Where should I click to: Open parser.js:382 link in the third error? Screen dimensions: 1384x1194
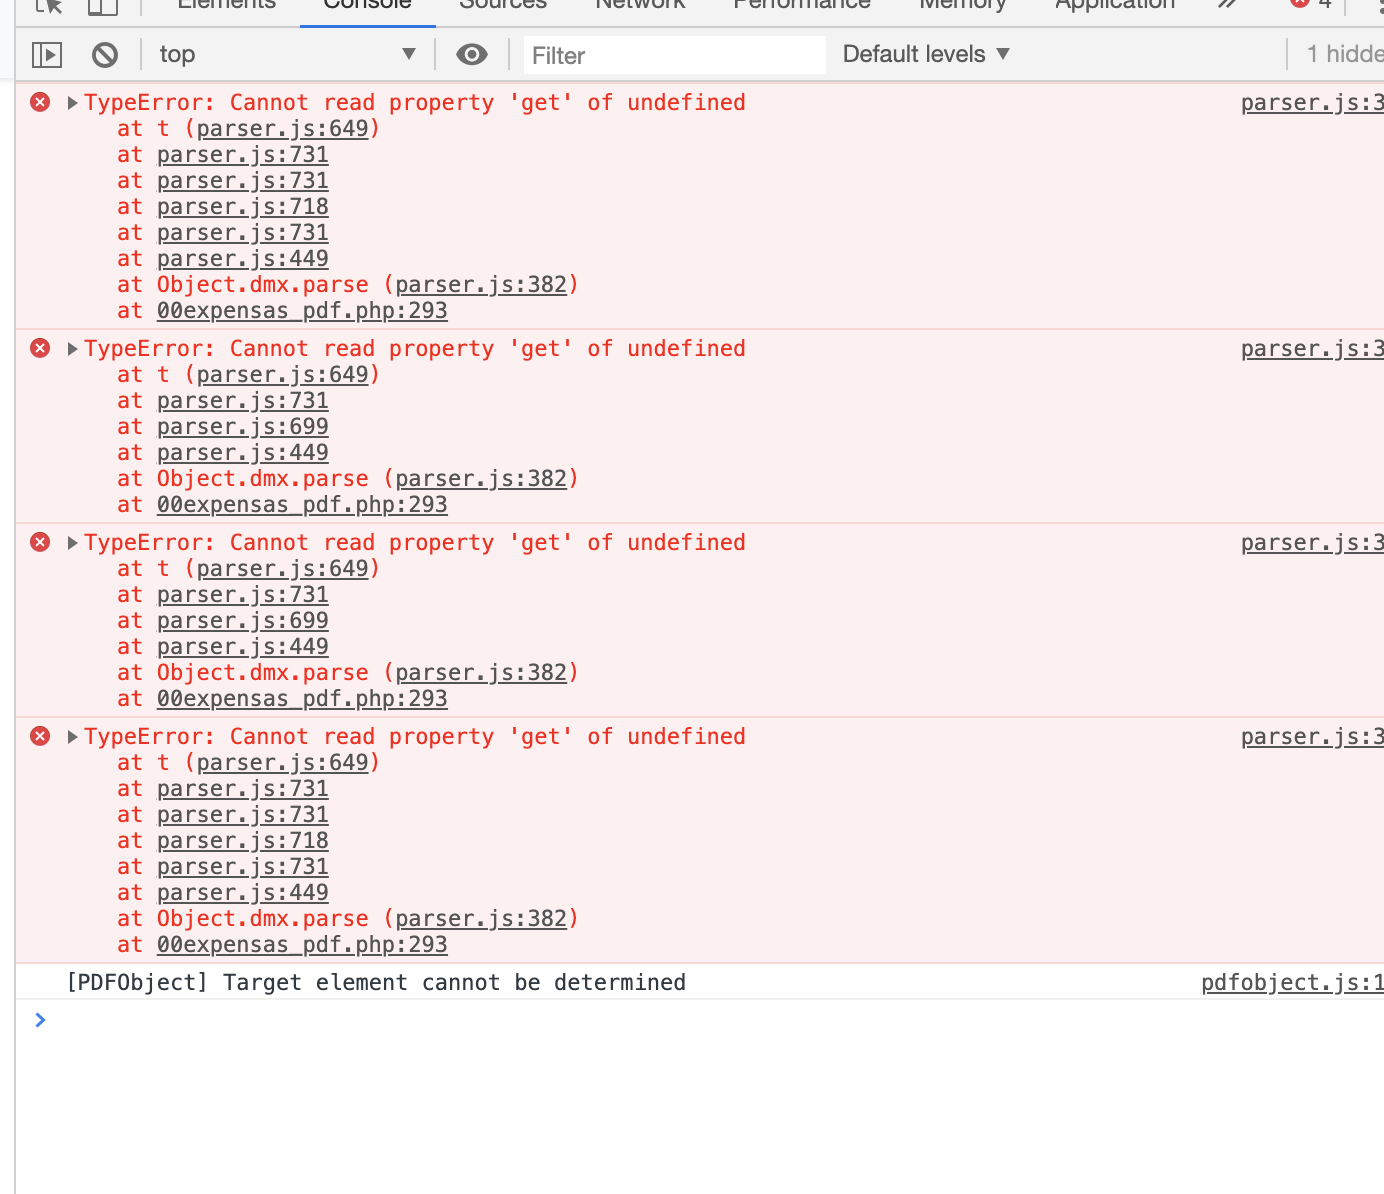[481, 673]
